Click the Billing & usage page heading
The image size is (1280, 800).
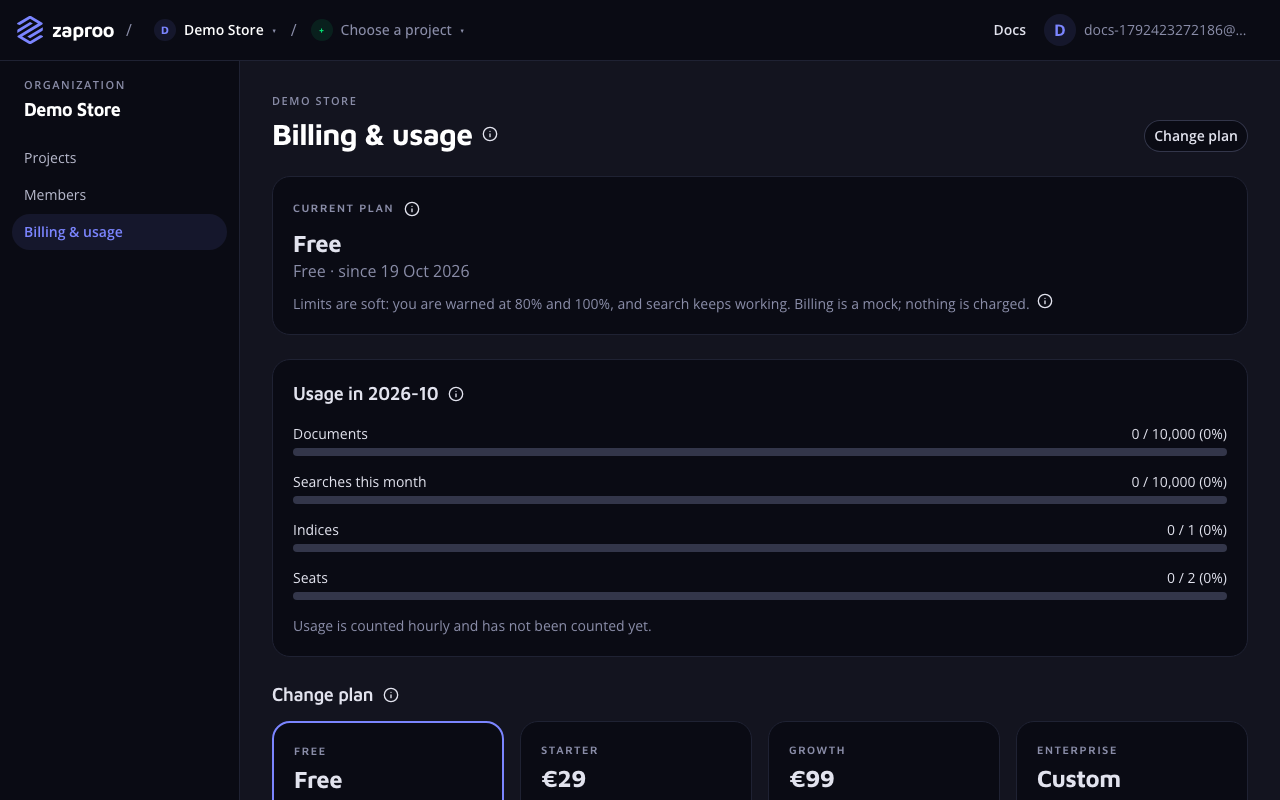pos(372,135)
